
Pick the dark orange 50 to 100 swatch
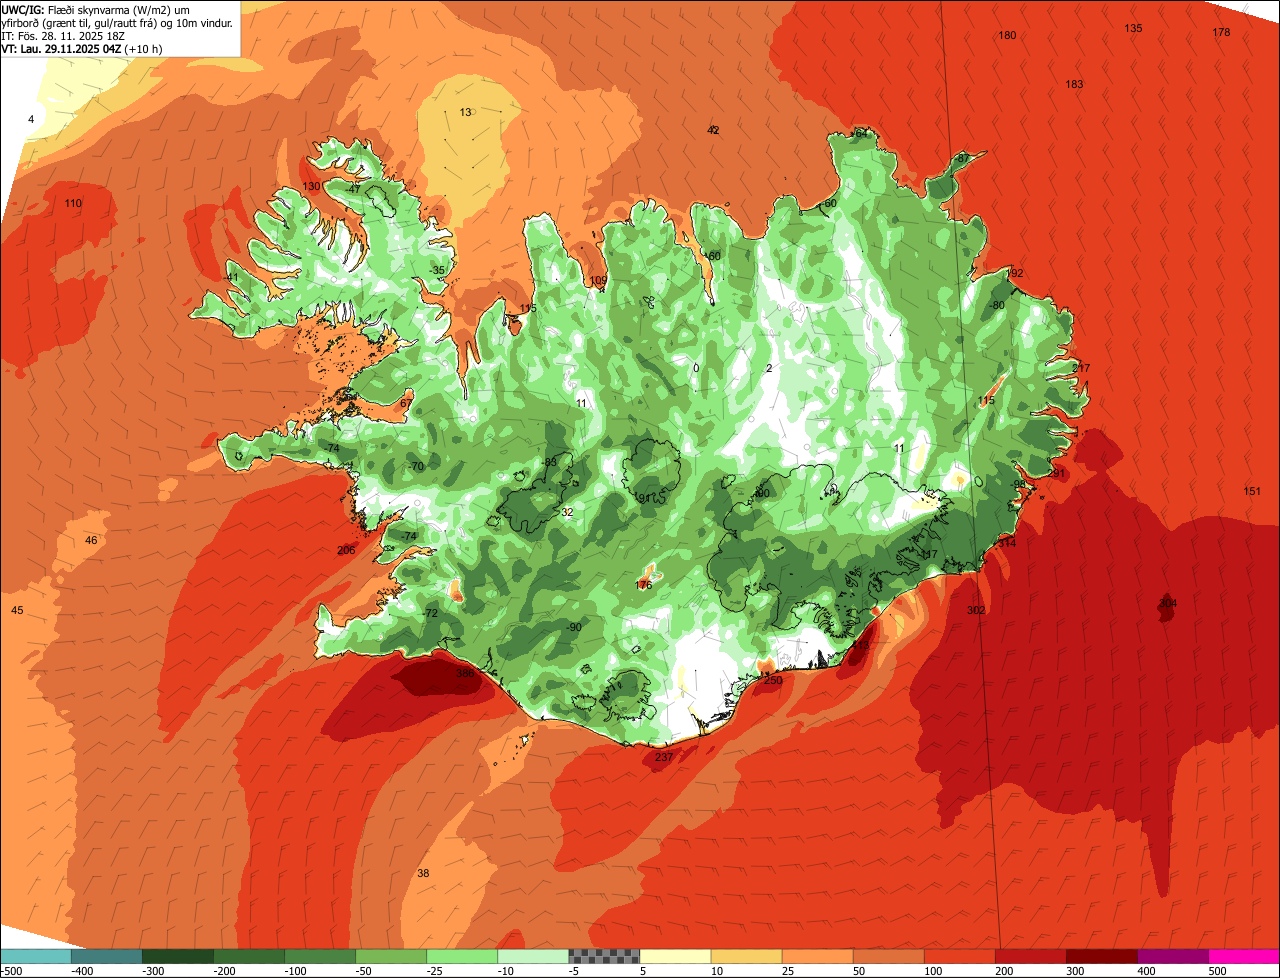[x=888, y=956]
